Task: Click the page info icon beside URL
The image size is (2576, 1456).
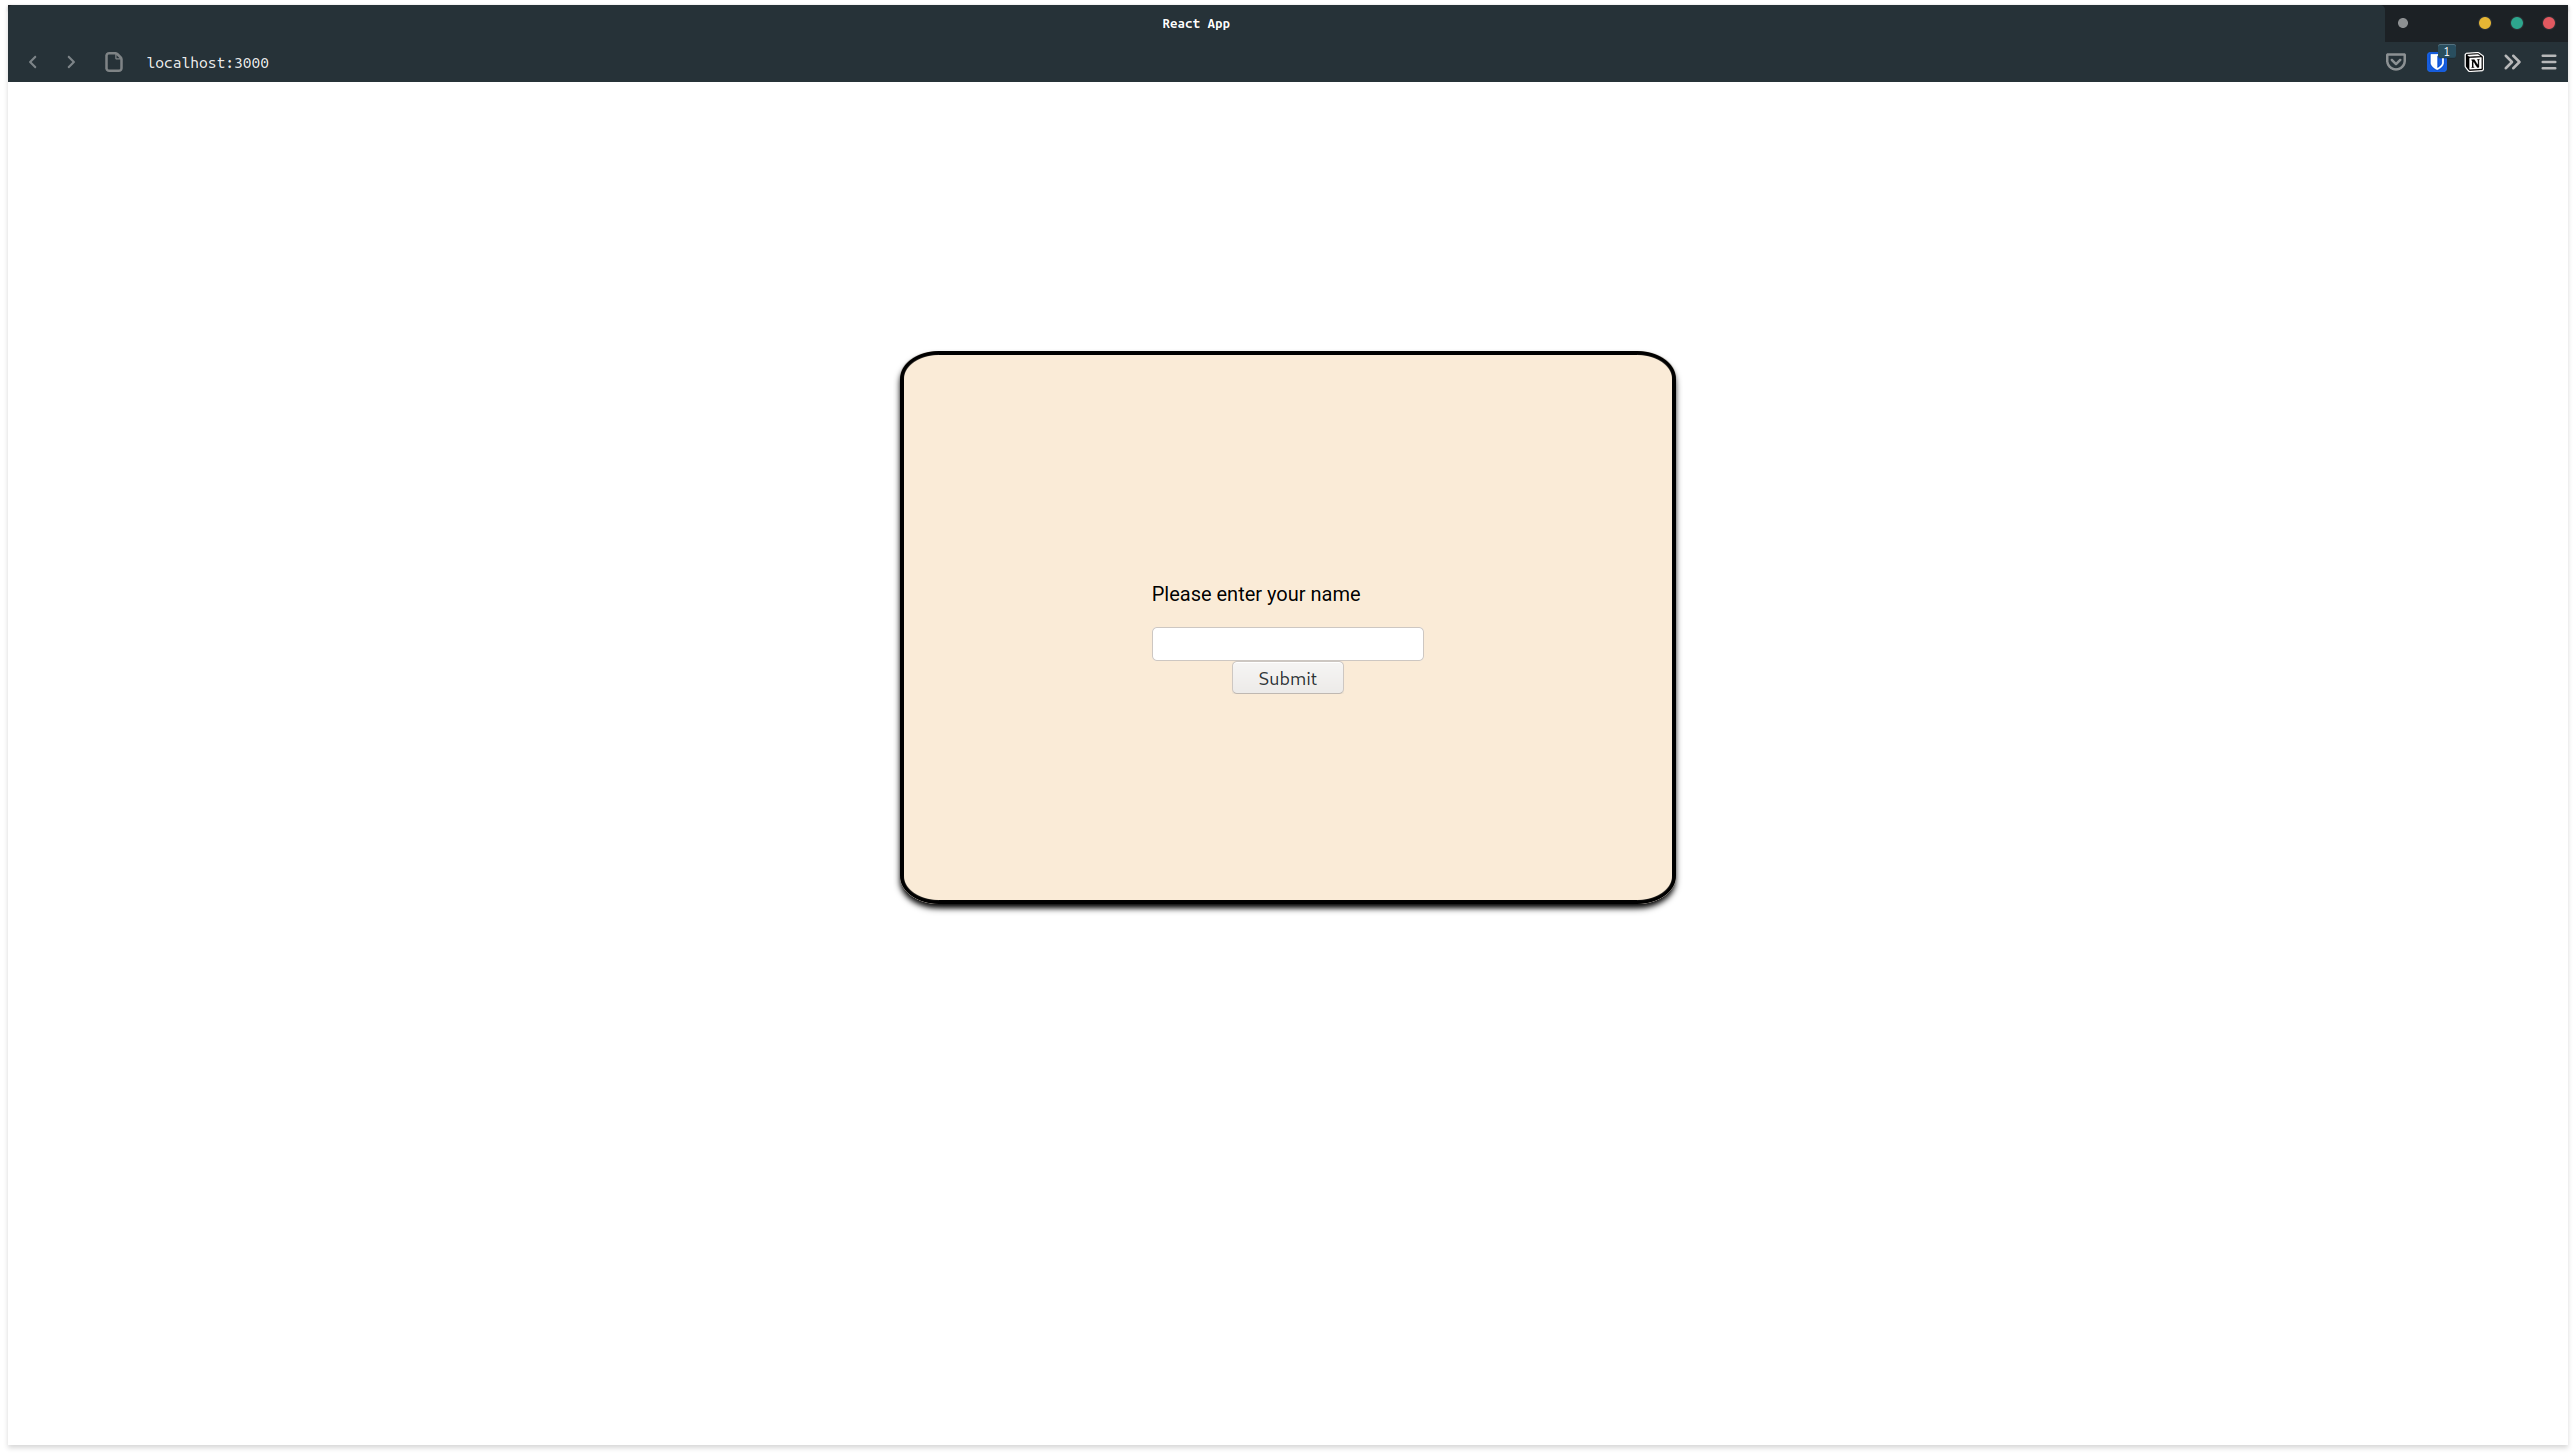Action: [114, 62]
